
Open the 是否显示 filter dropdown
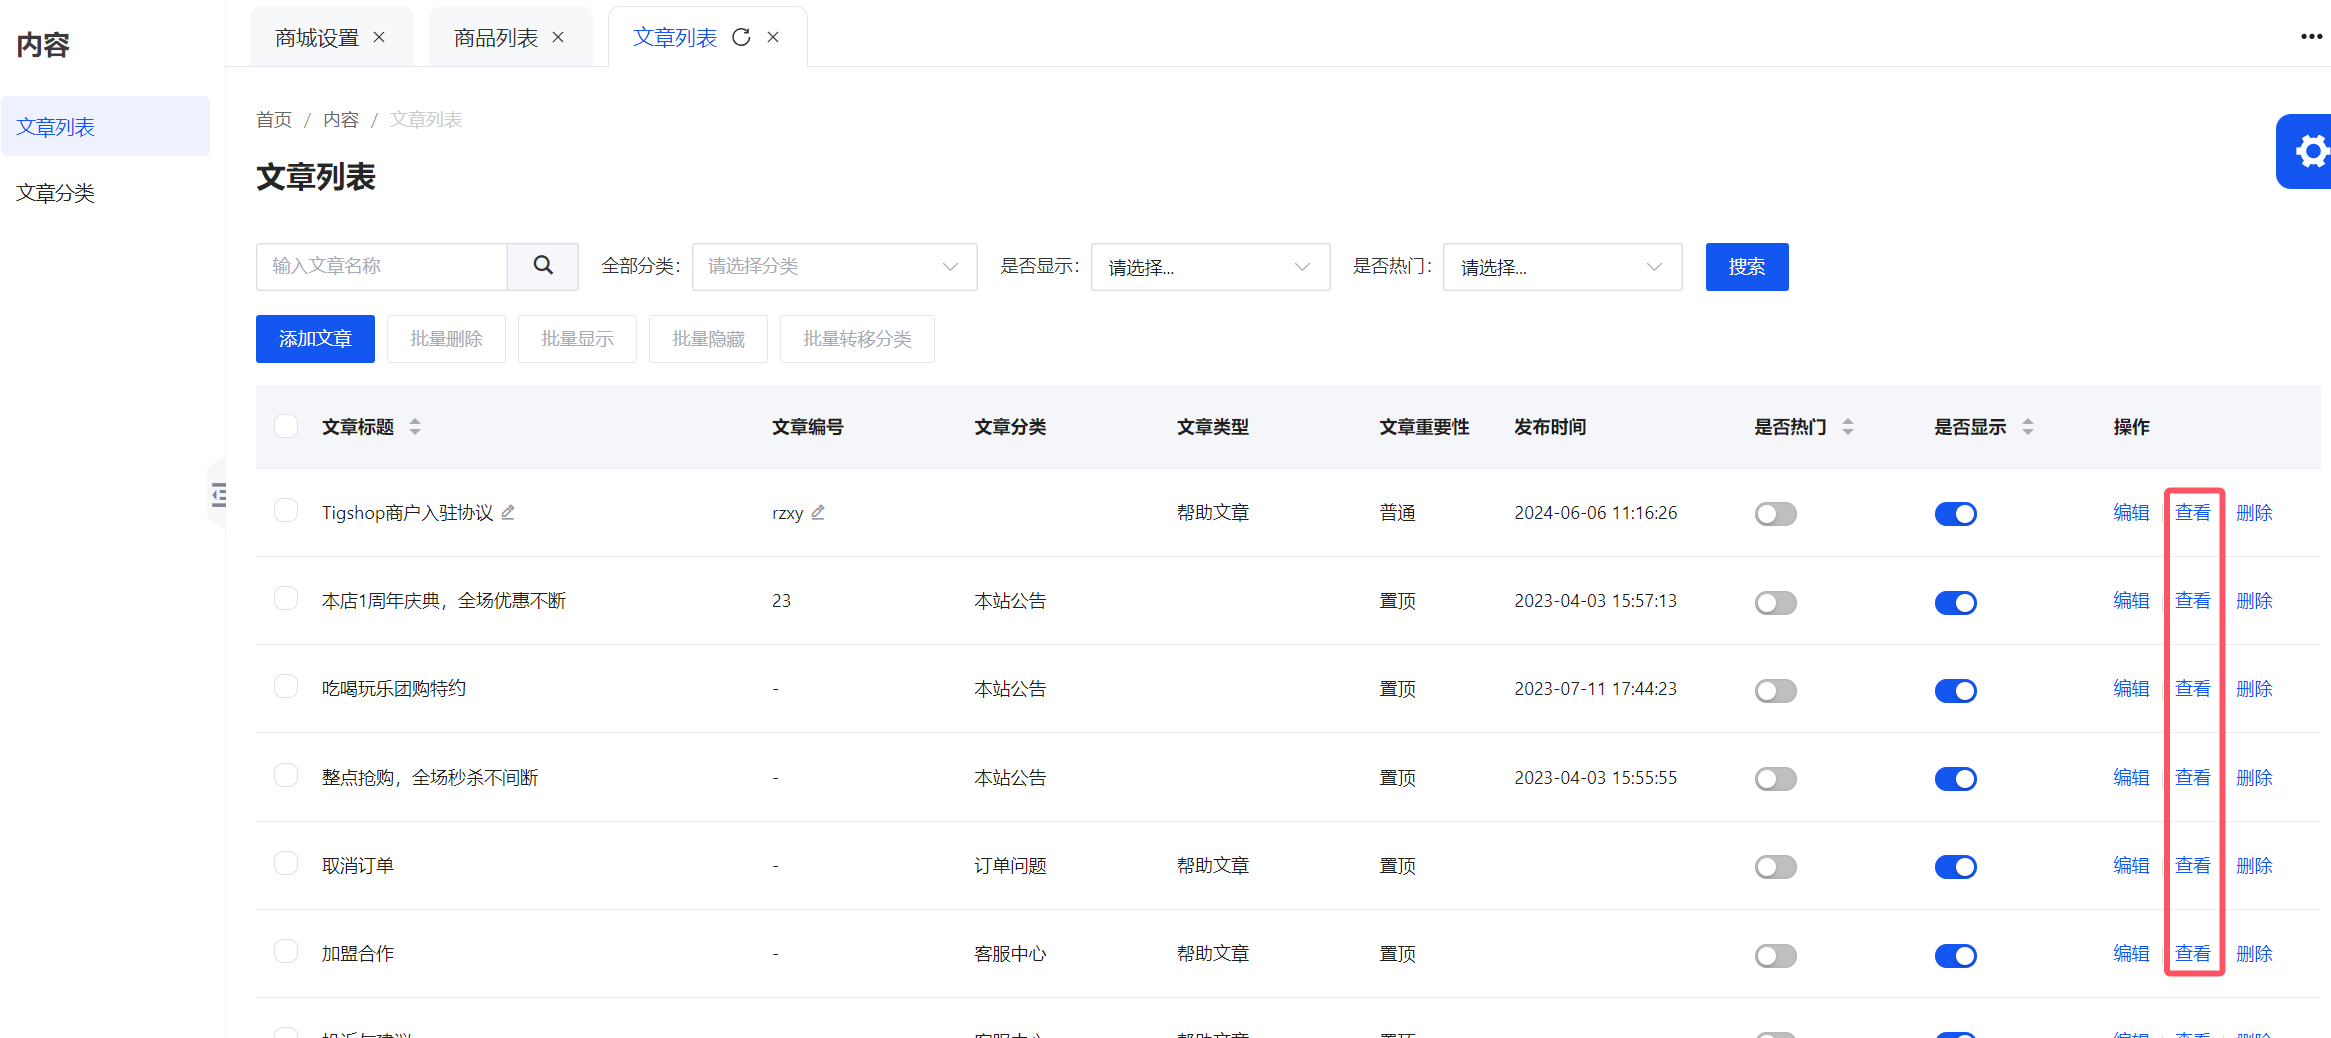click(x=1210, y=267)
